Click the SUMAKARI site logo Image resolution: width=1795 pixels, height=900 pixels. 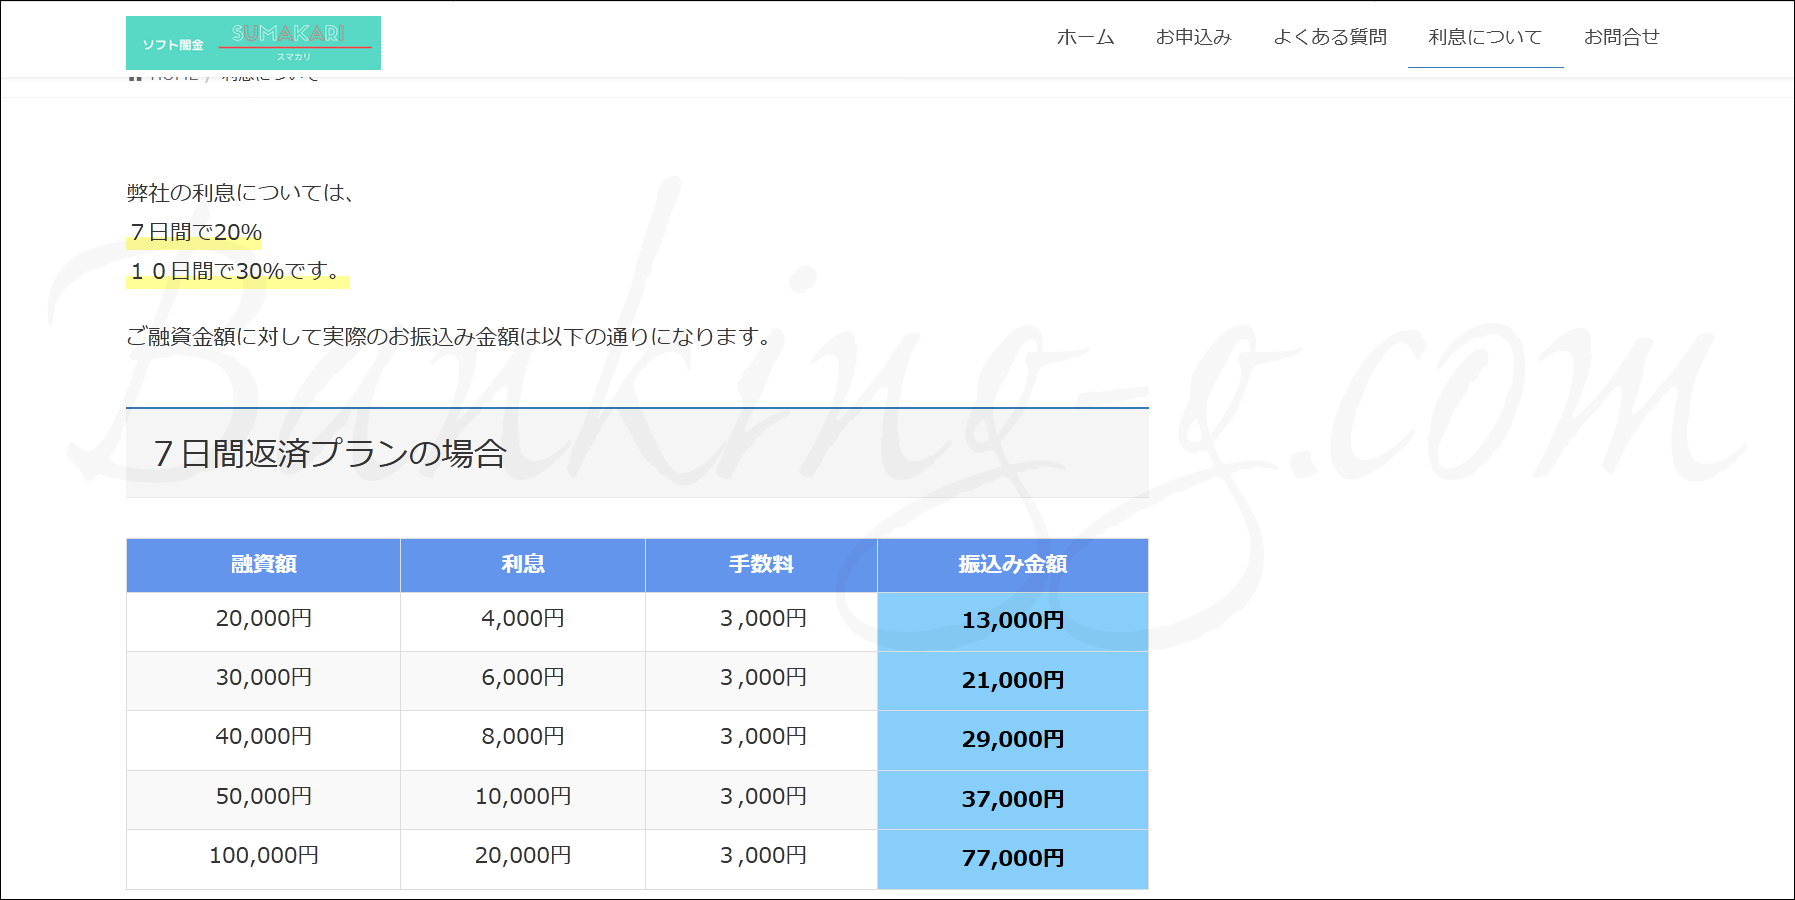[x=253, y=43]
